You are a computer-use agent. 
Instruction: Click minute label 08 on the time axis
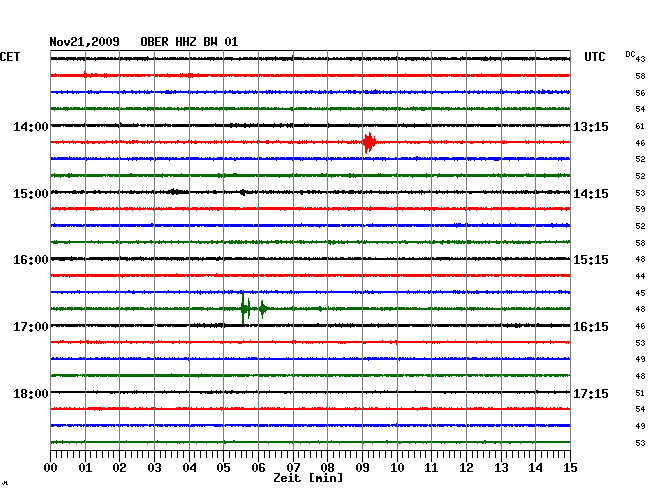(x=327, y=467)
